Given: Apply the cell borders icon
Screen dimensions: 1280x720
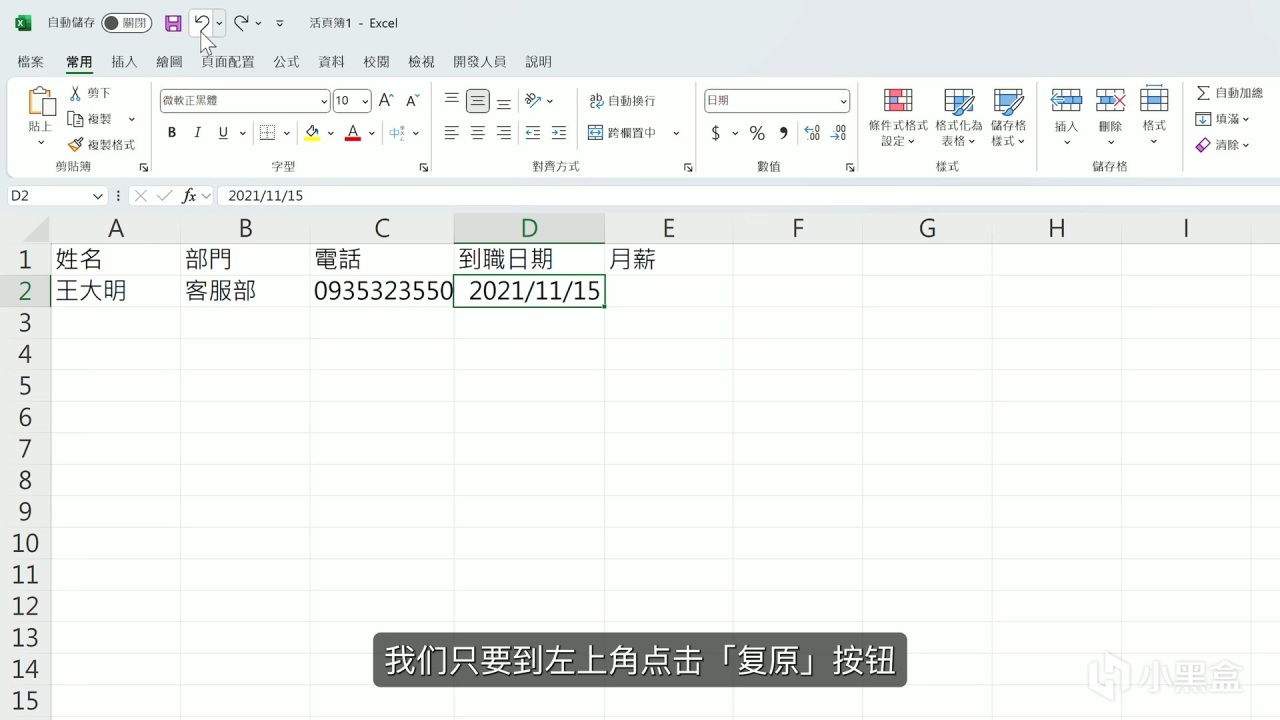Looking at the screenshot, I should pos(267,133).
